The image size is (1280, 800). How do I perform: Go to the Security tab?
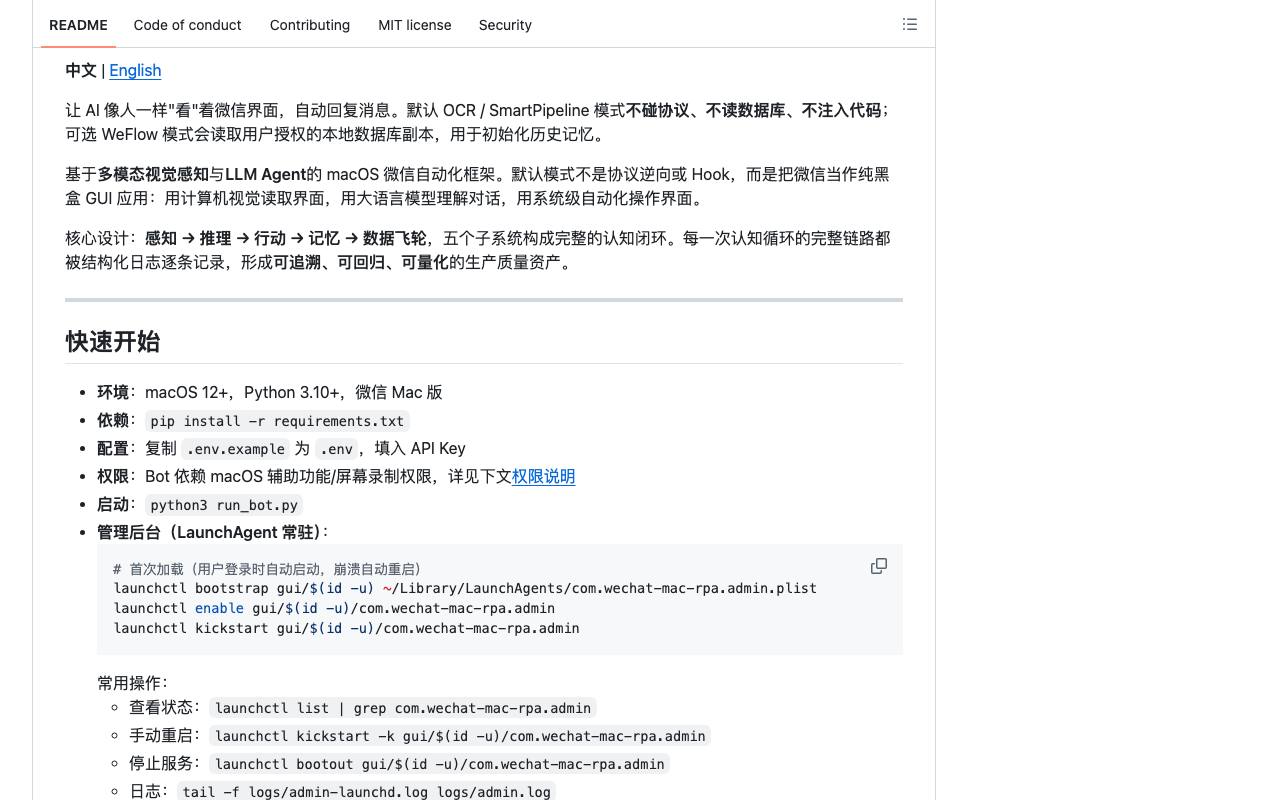pos(505,25)
